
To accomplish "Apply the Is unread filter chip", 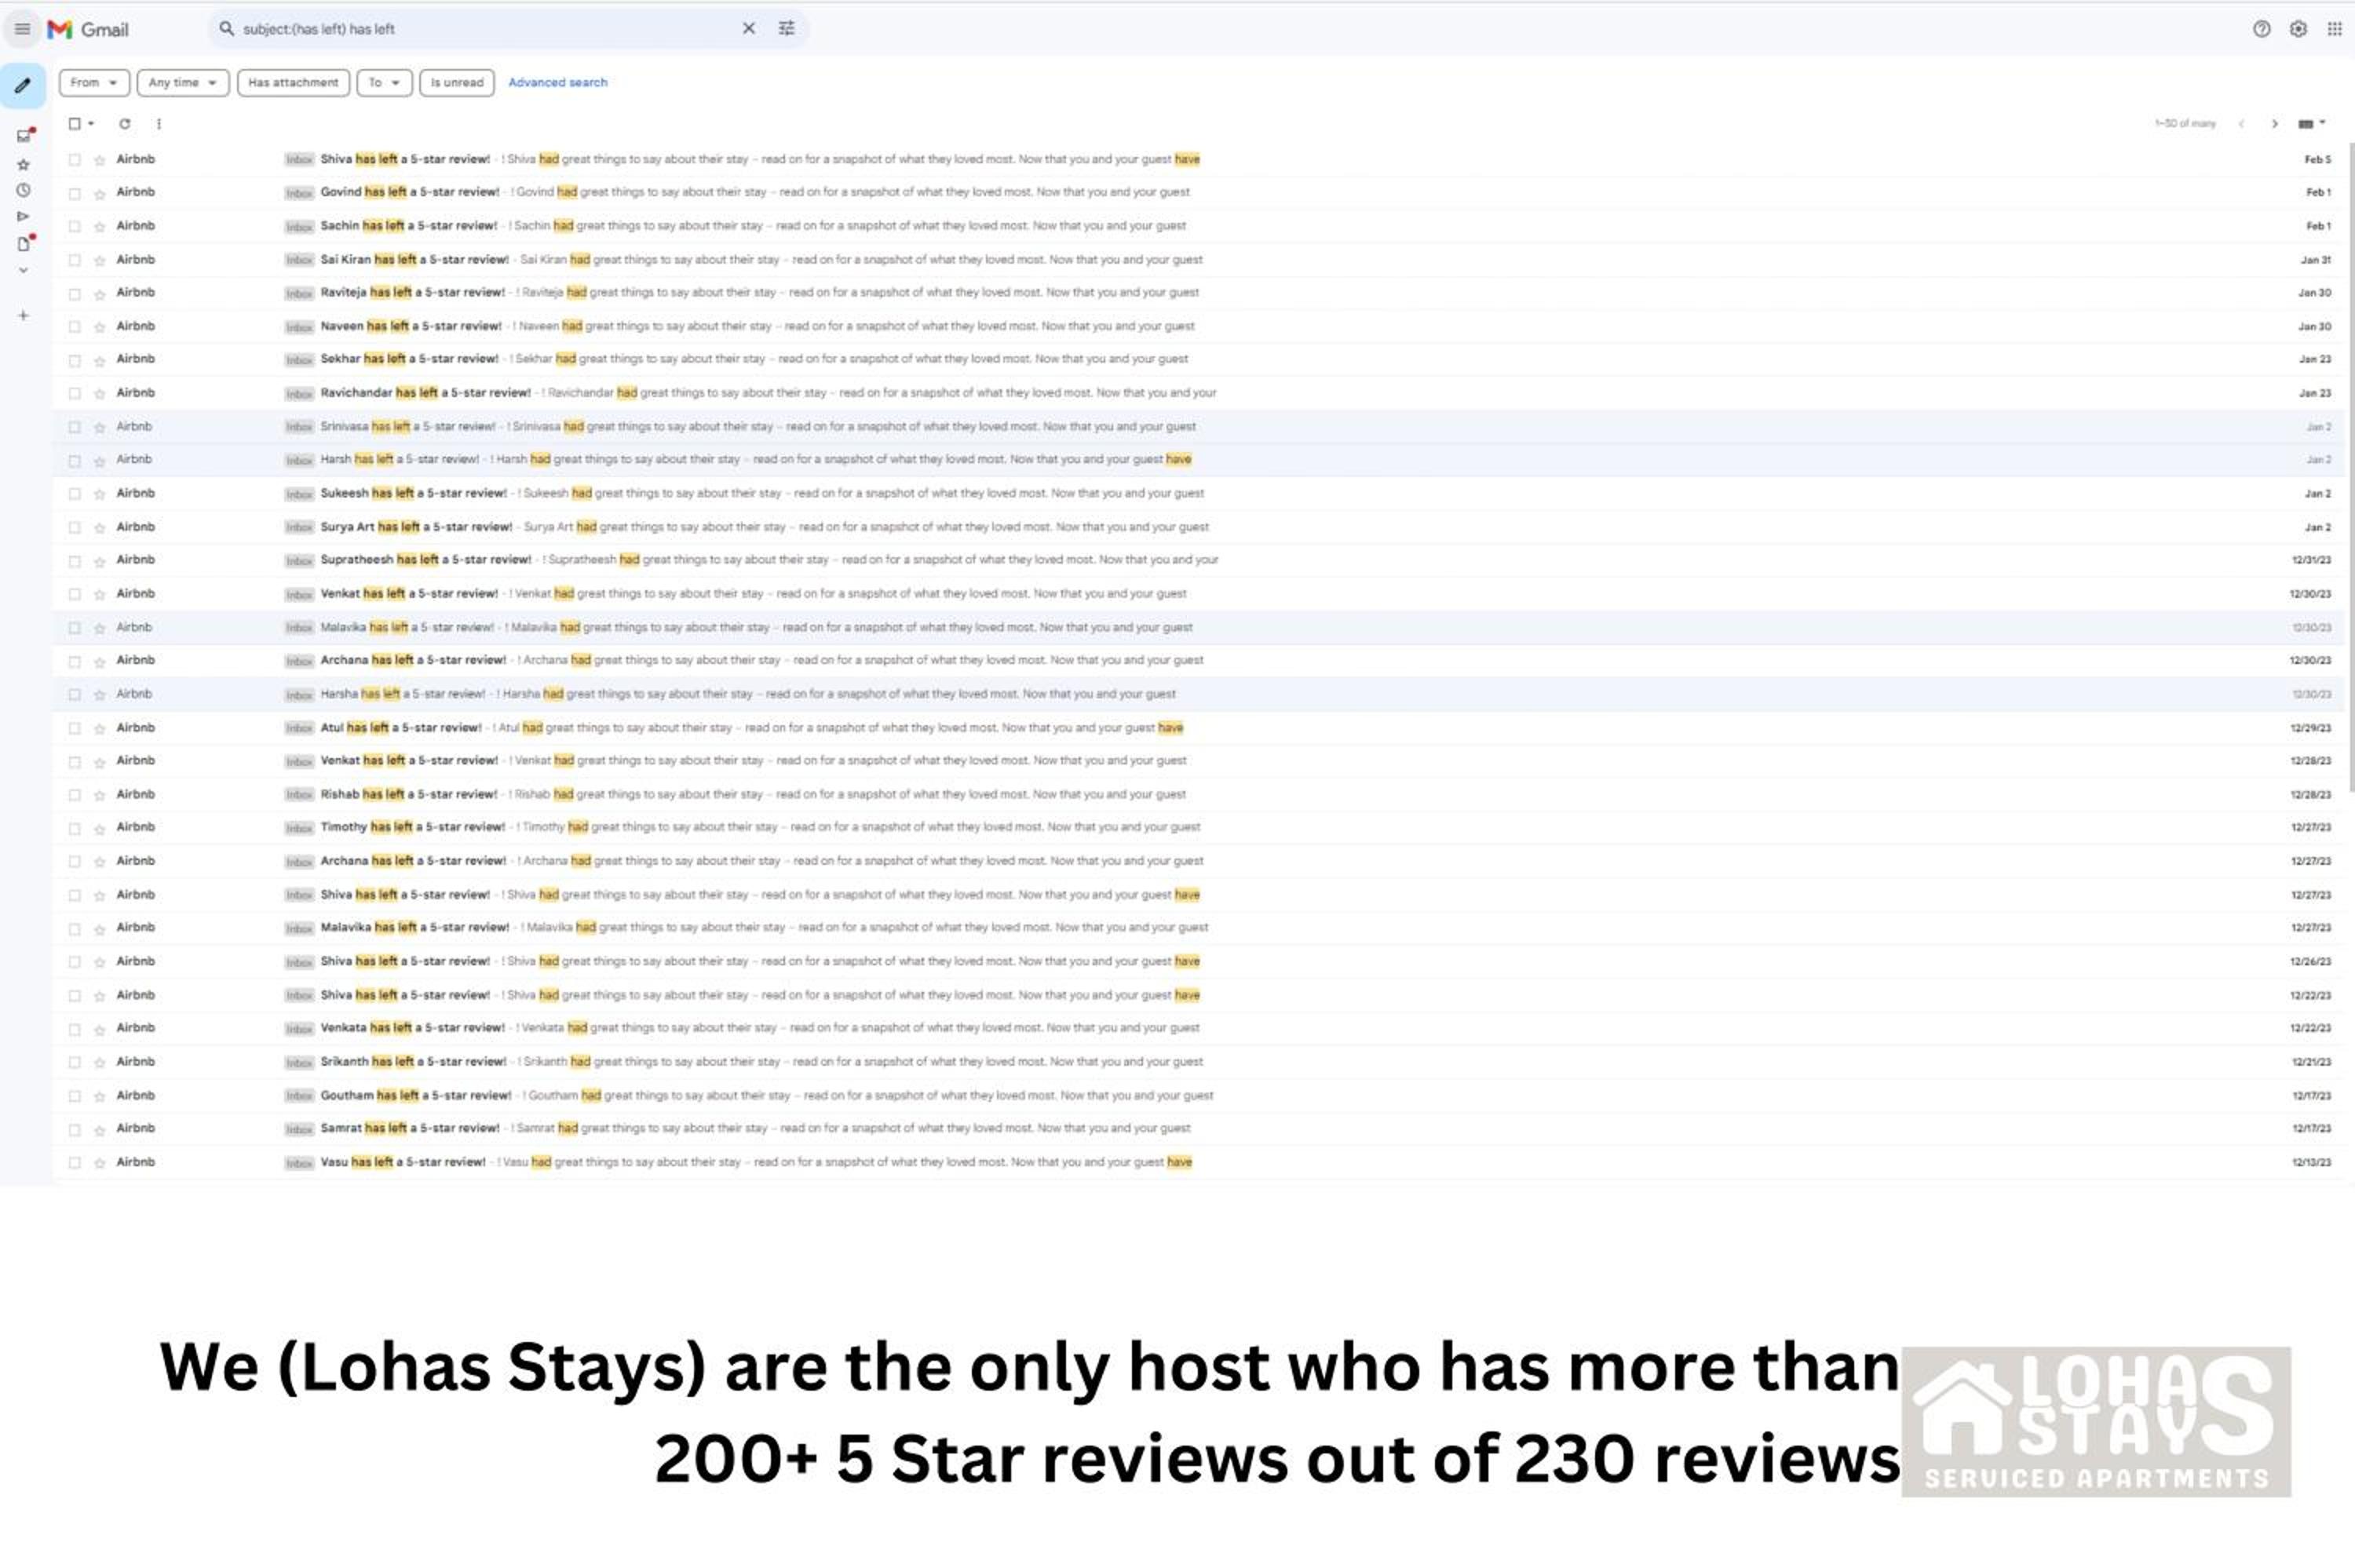I will click(457, 83).
